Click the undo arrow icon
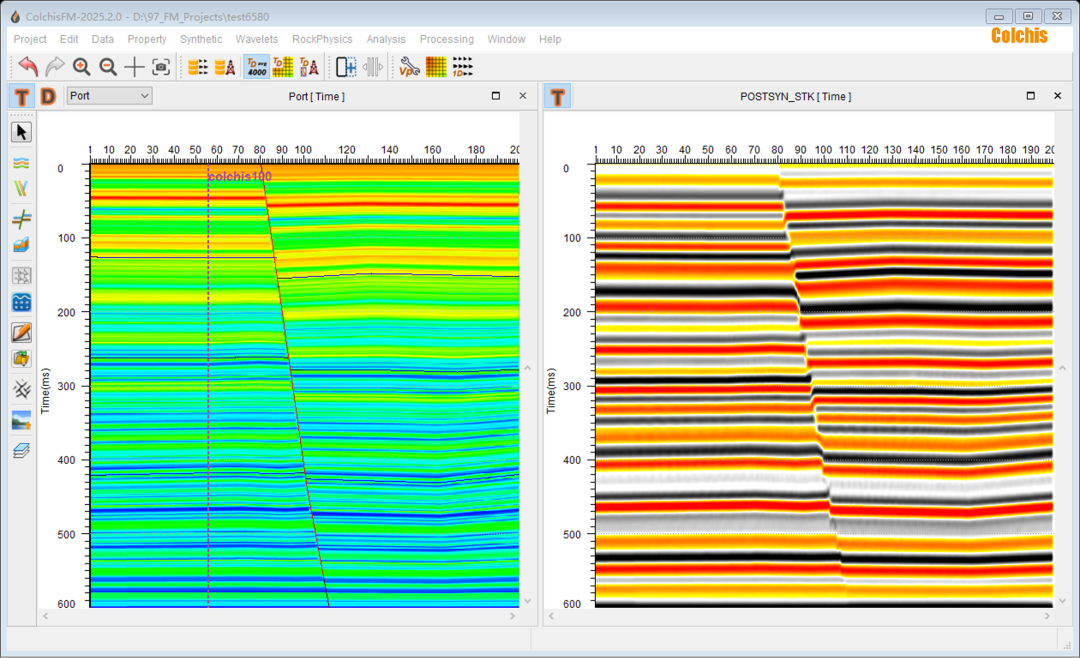1080x658 pixels. point(28,67)
